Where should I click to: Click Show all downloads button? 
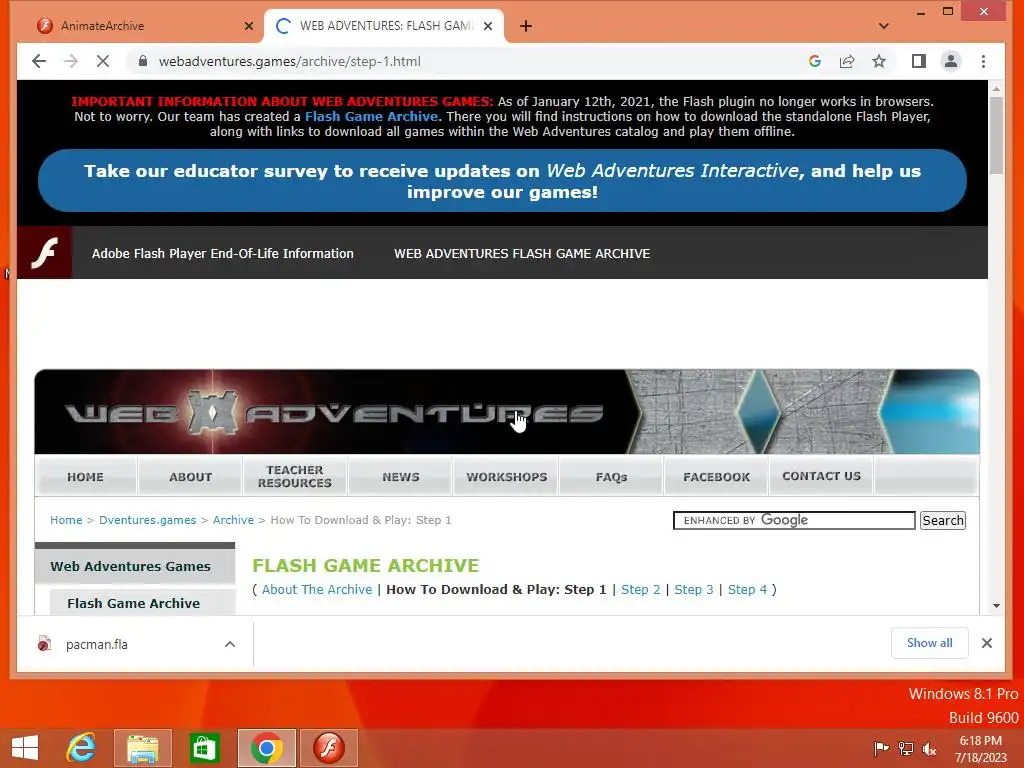point(929,643)
